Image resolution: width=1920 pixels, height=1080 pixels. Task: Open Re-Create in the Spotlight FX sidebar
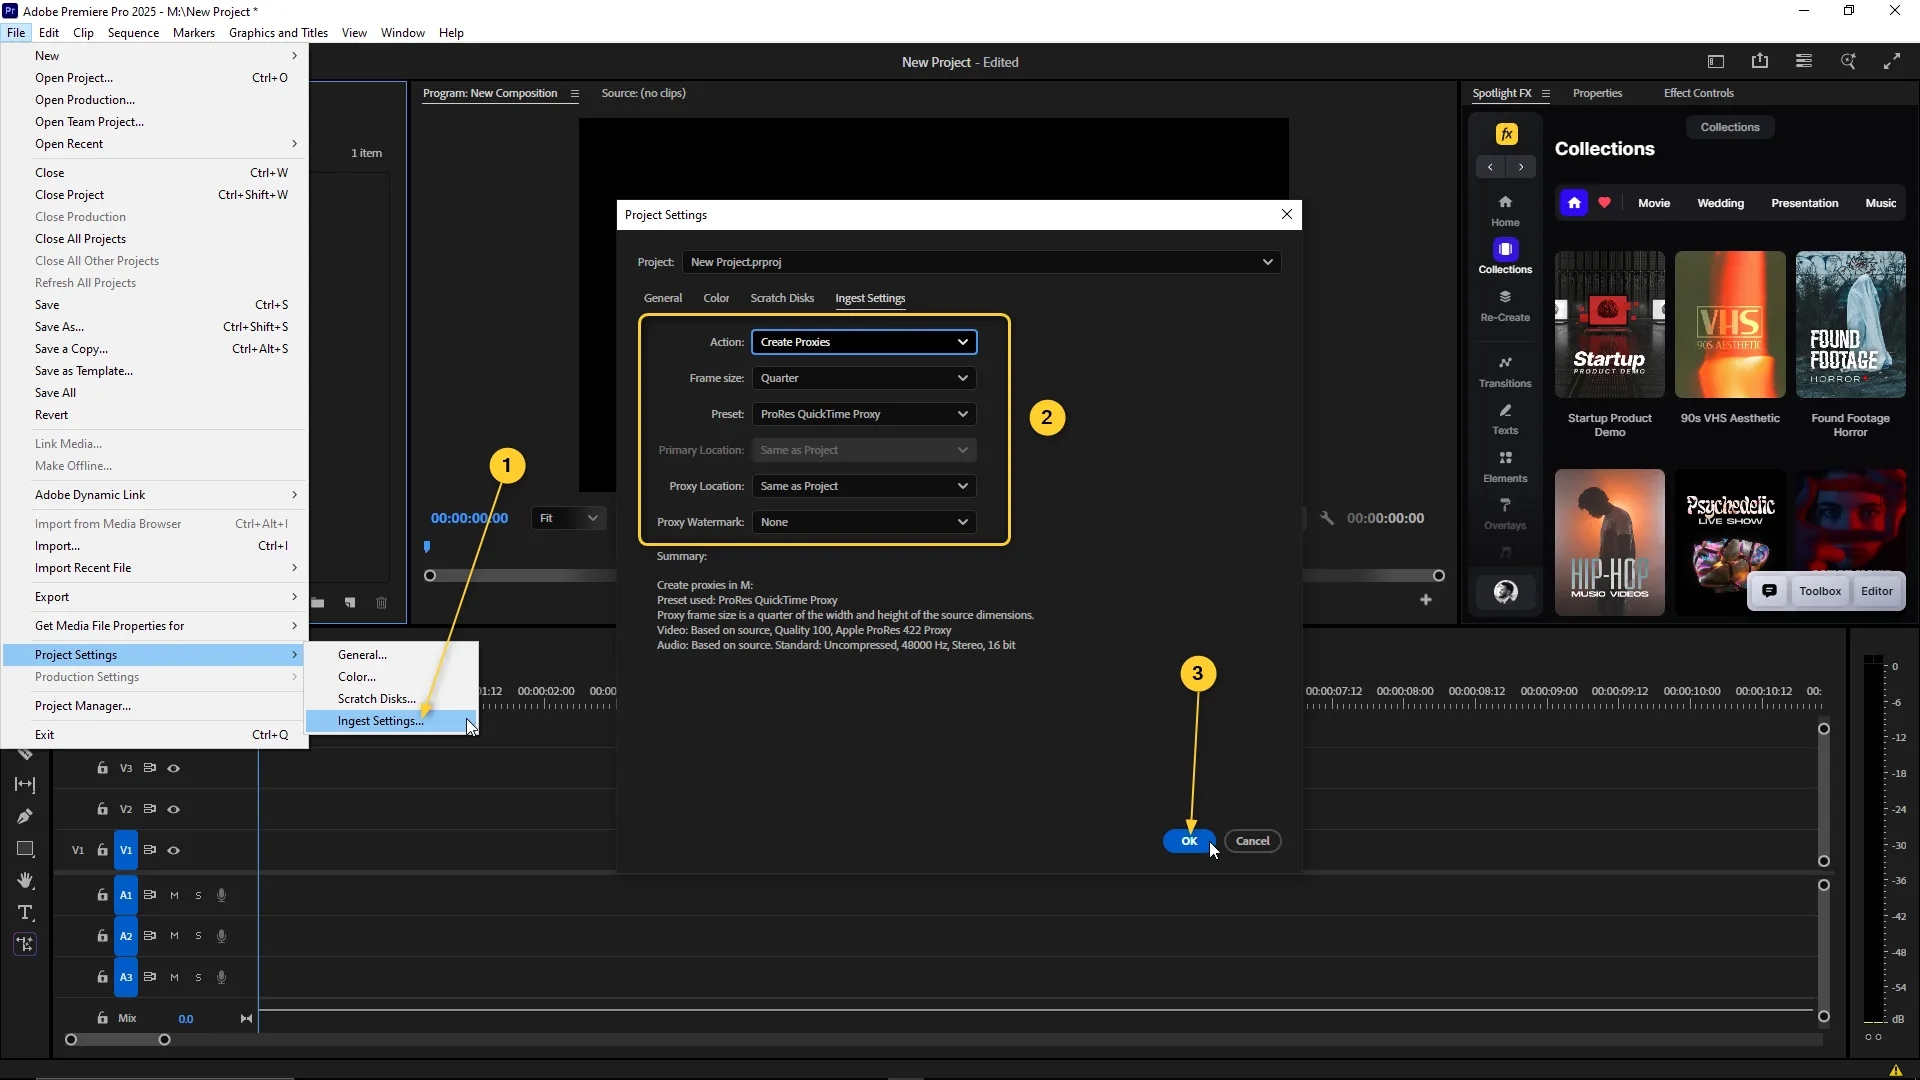click(x=1505, y=306)
